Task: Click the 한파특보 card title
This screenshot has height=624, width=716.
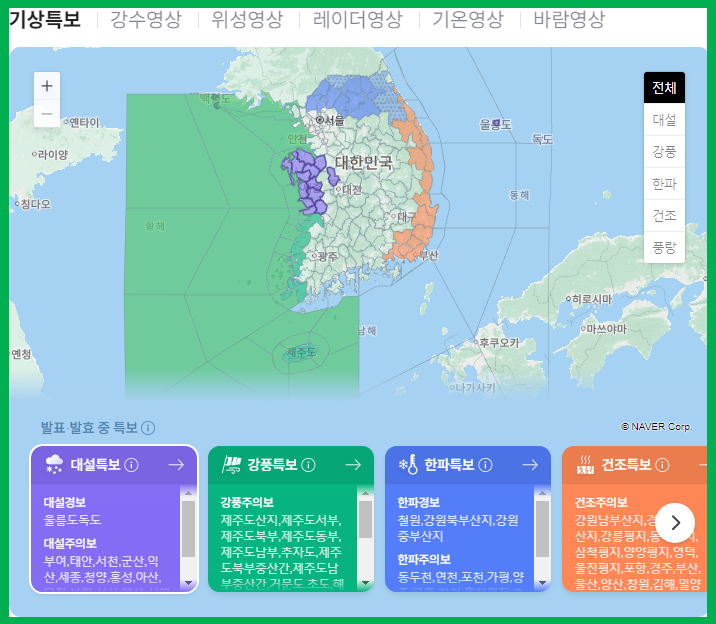Action: [449, 465]
